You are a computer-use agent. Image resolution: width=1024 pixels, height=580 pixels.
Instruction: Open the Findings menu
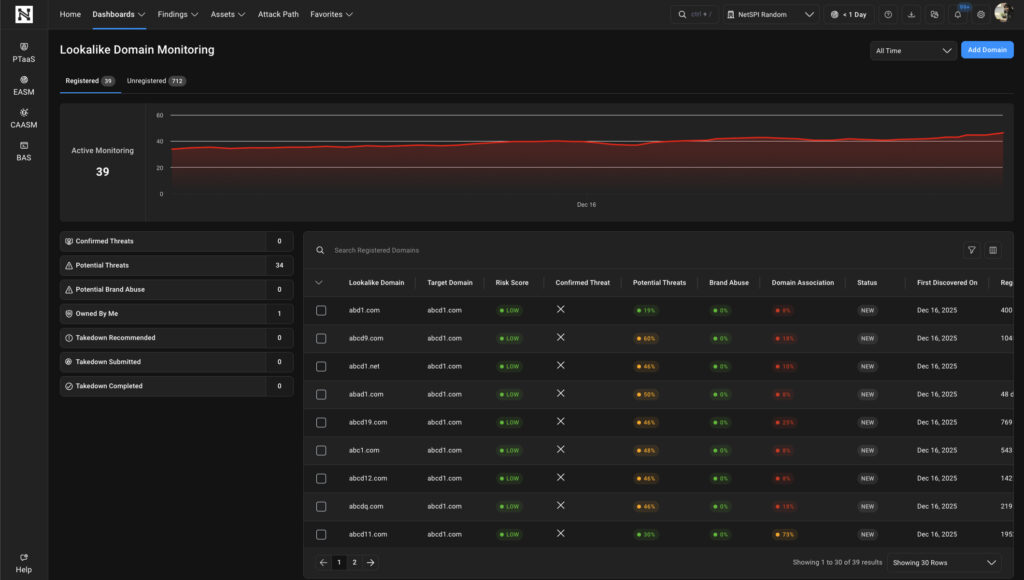coord(178,15)
